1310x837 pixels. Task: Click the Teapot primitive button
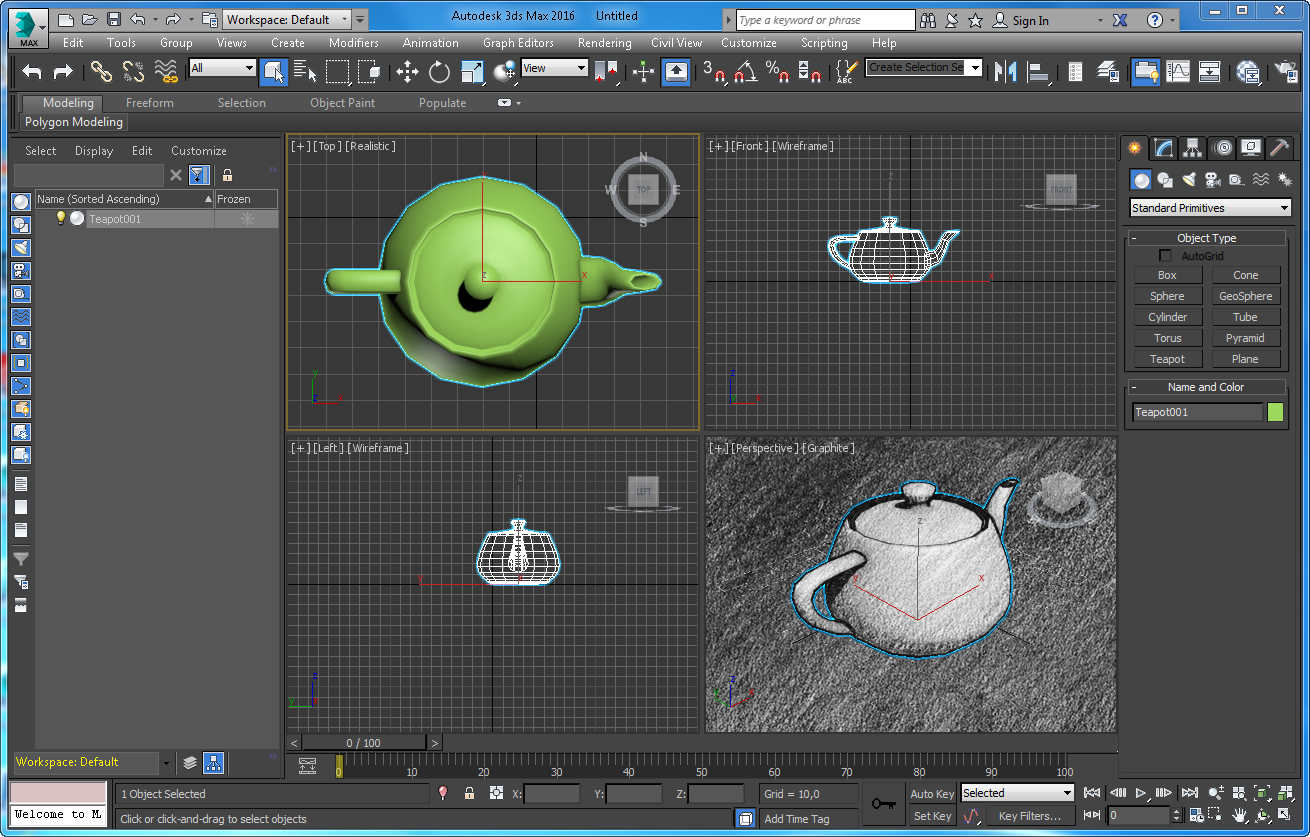(x=1167, y=359)
